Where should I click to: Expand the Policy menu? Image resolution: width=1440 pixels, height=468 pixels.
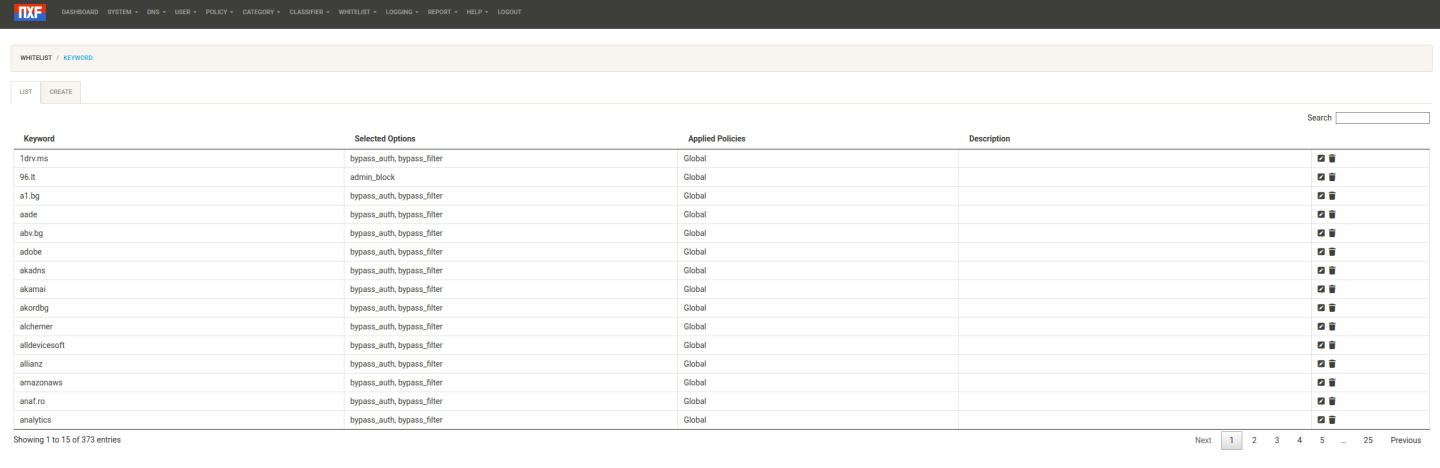tap(219, 12)
